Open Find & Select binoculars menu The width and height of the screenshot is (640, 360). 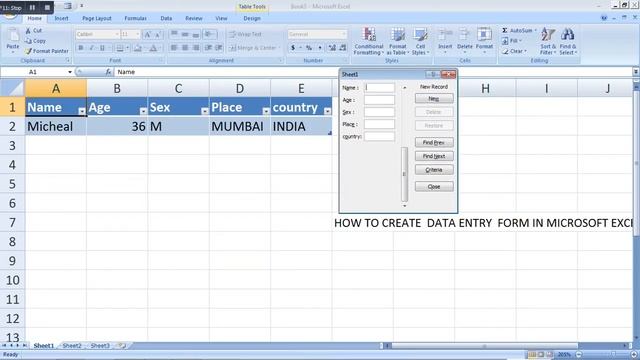tap(568, 41)
